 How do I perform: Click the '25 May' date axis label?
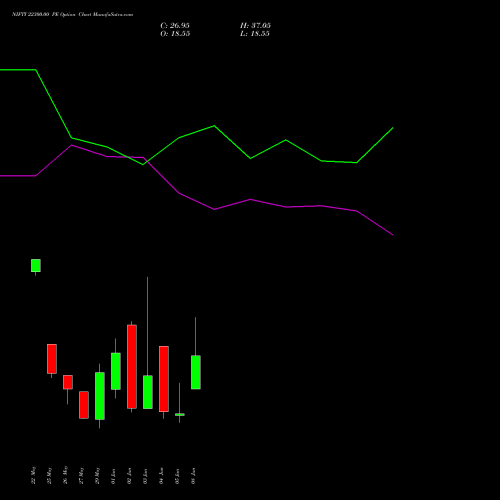click(49, 475)
